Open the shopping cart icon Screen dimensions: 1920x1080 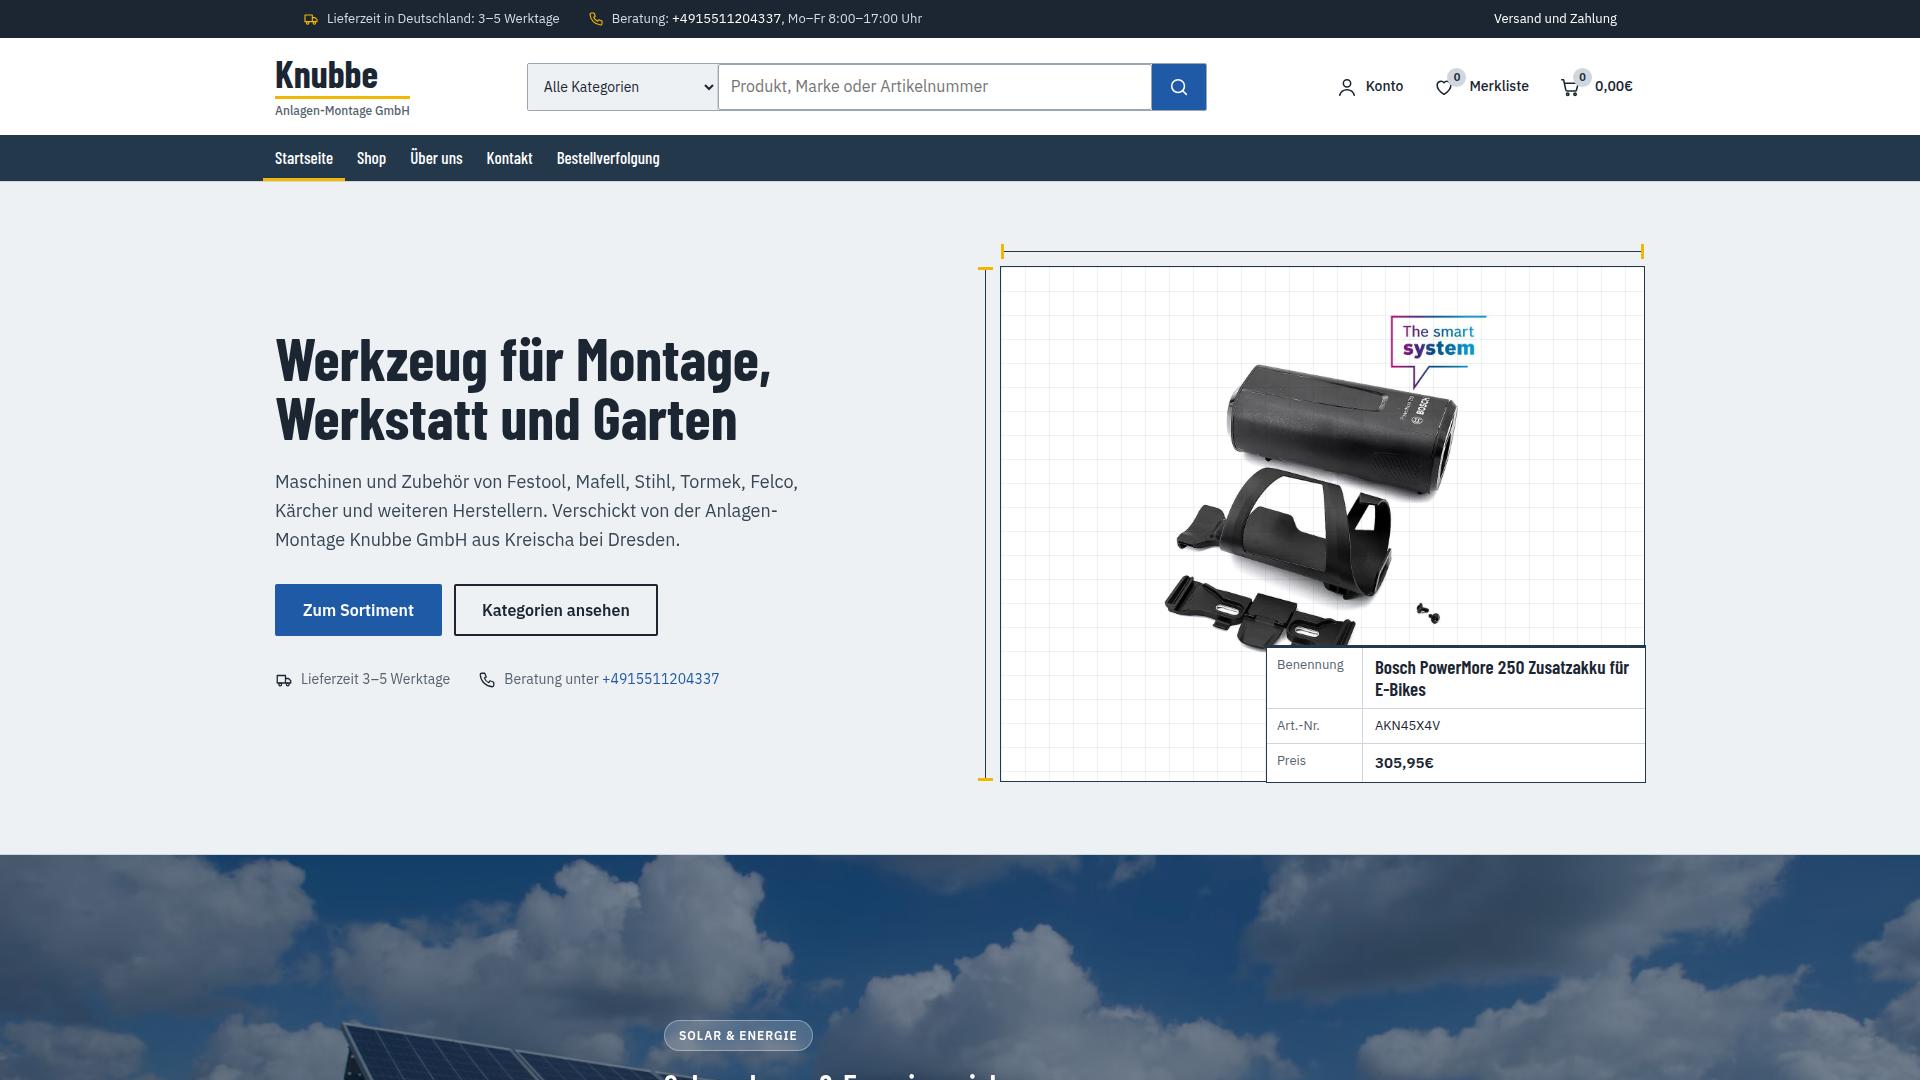[1570, 88]
